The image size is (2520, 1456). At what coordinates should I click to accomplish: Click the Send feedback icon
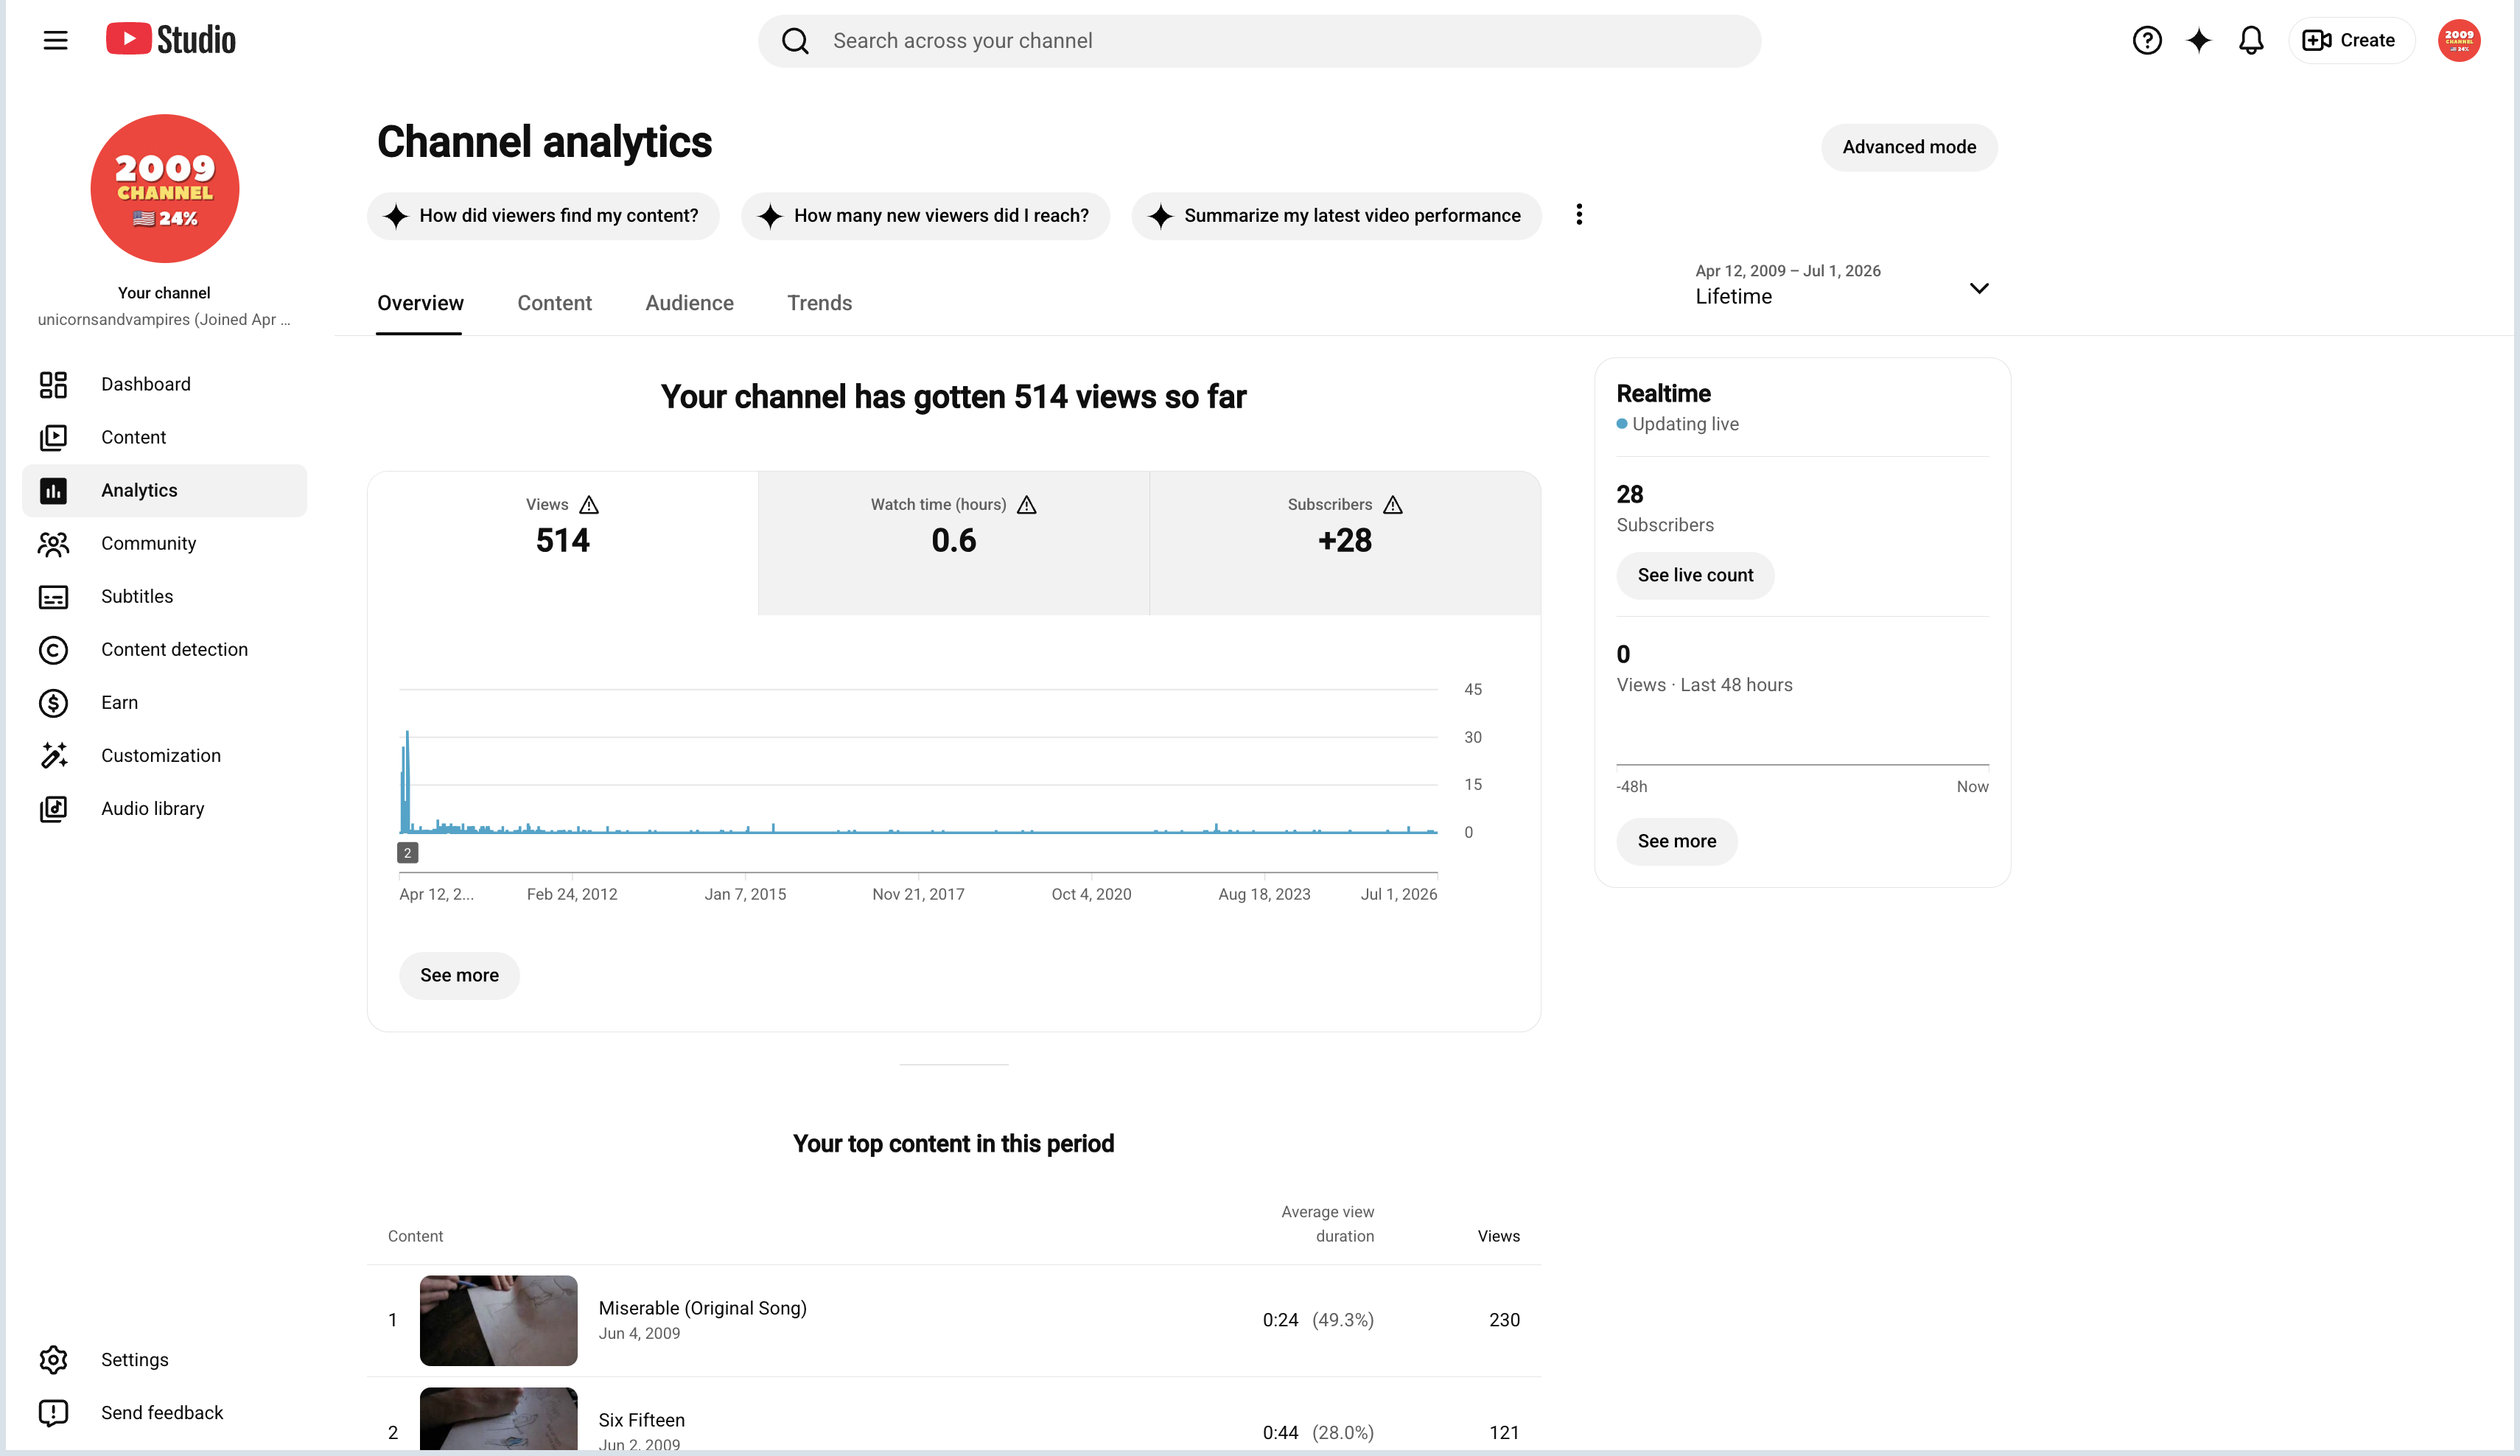click(53, 1413)
